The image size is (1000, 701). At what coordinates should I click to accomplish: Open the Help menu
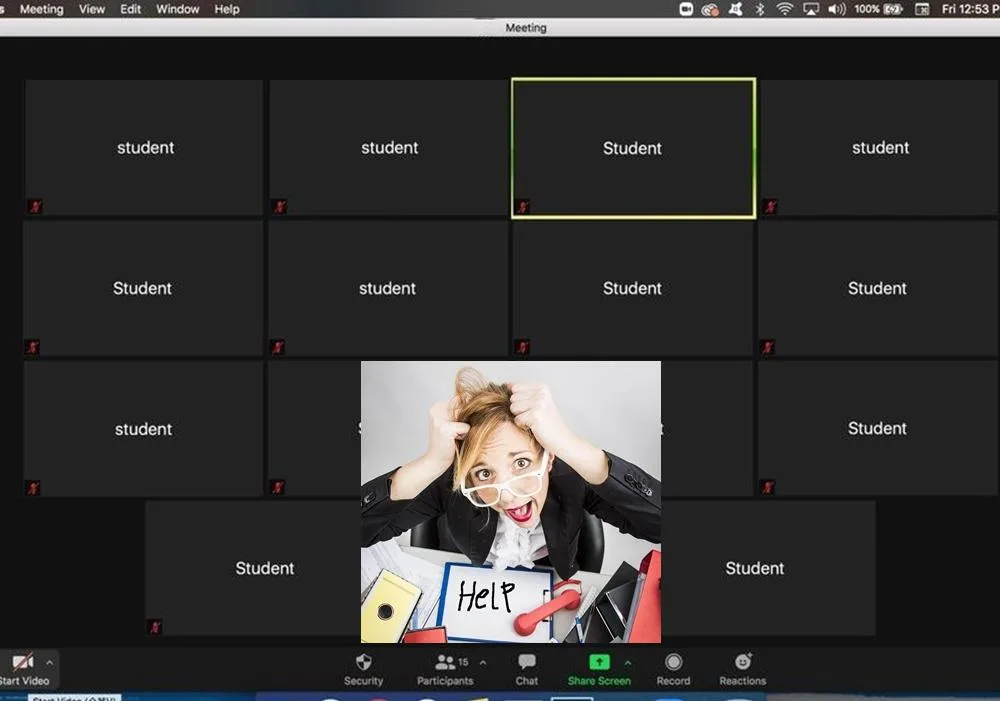click(227, 9)
